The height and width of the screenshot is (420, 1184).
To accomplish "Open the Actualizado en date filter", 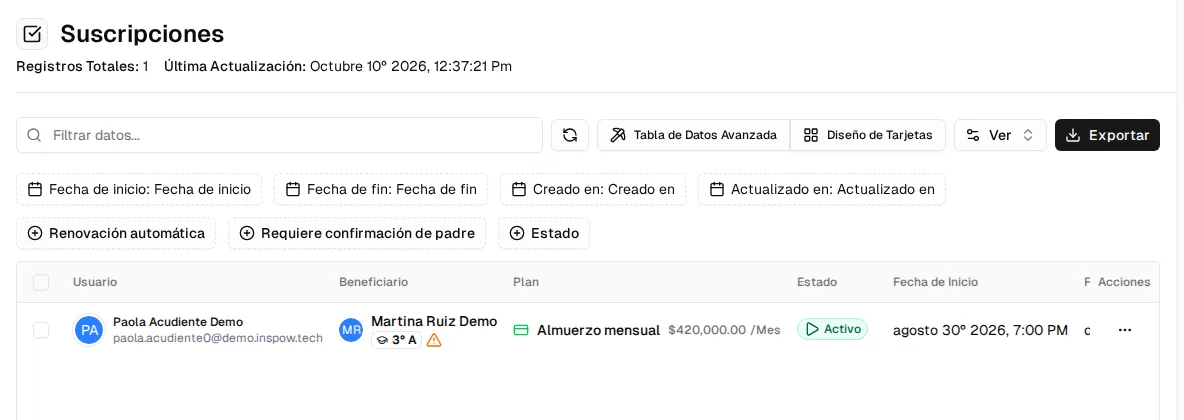I will (x=822, y=190).
